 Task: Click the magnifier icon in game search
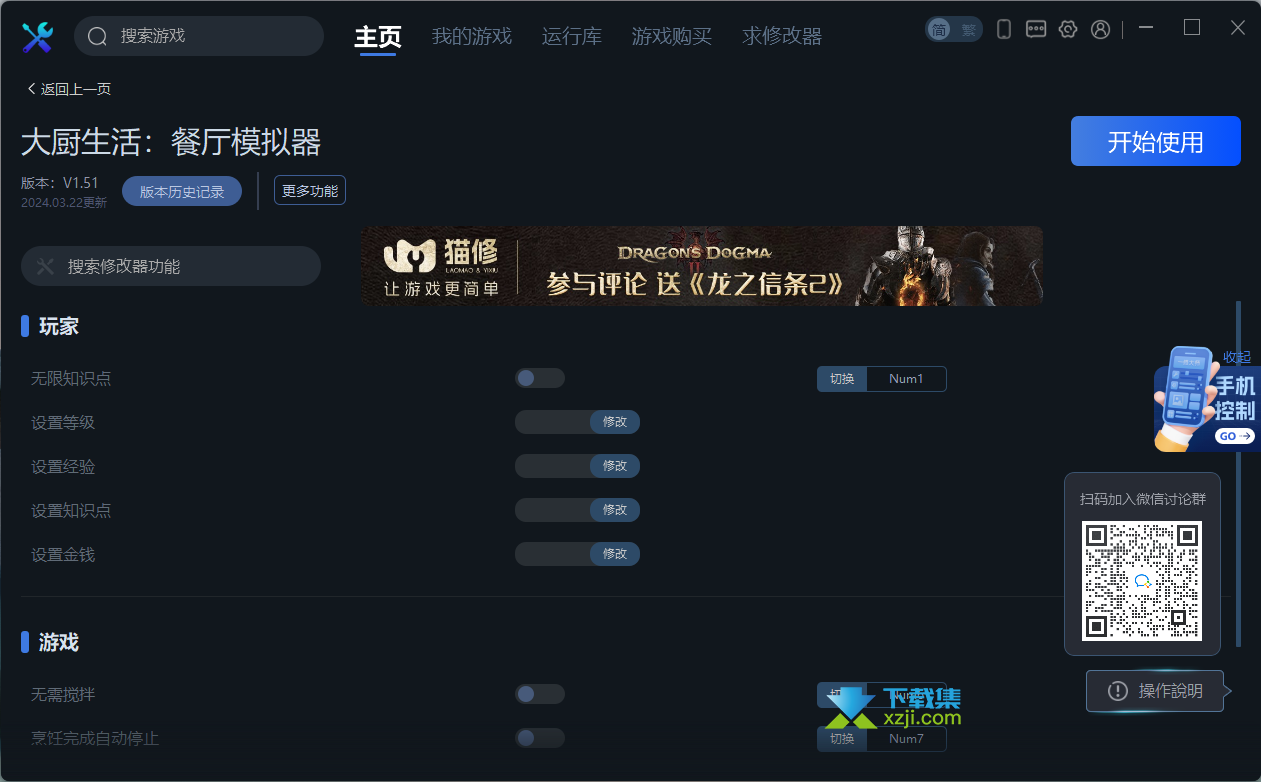(97, 37)
